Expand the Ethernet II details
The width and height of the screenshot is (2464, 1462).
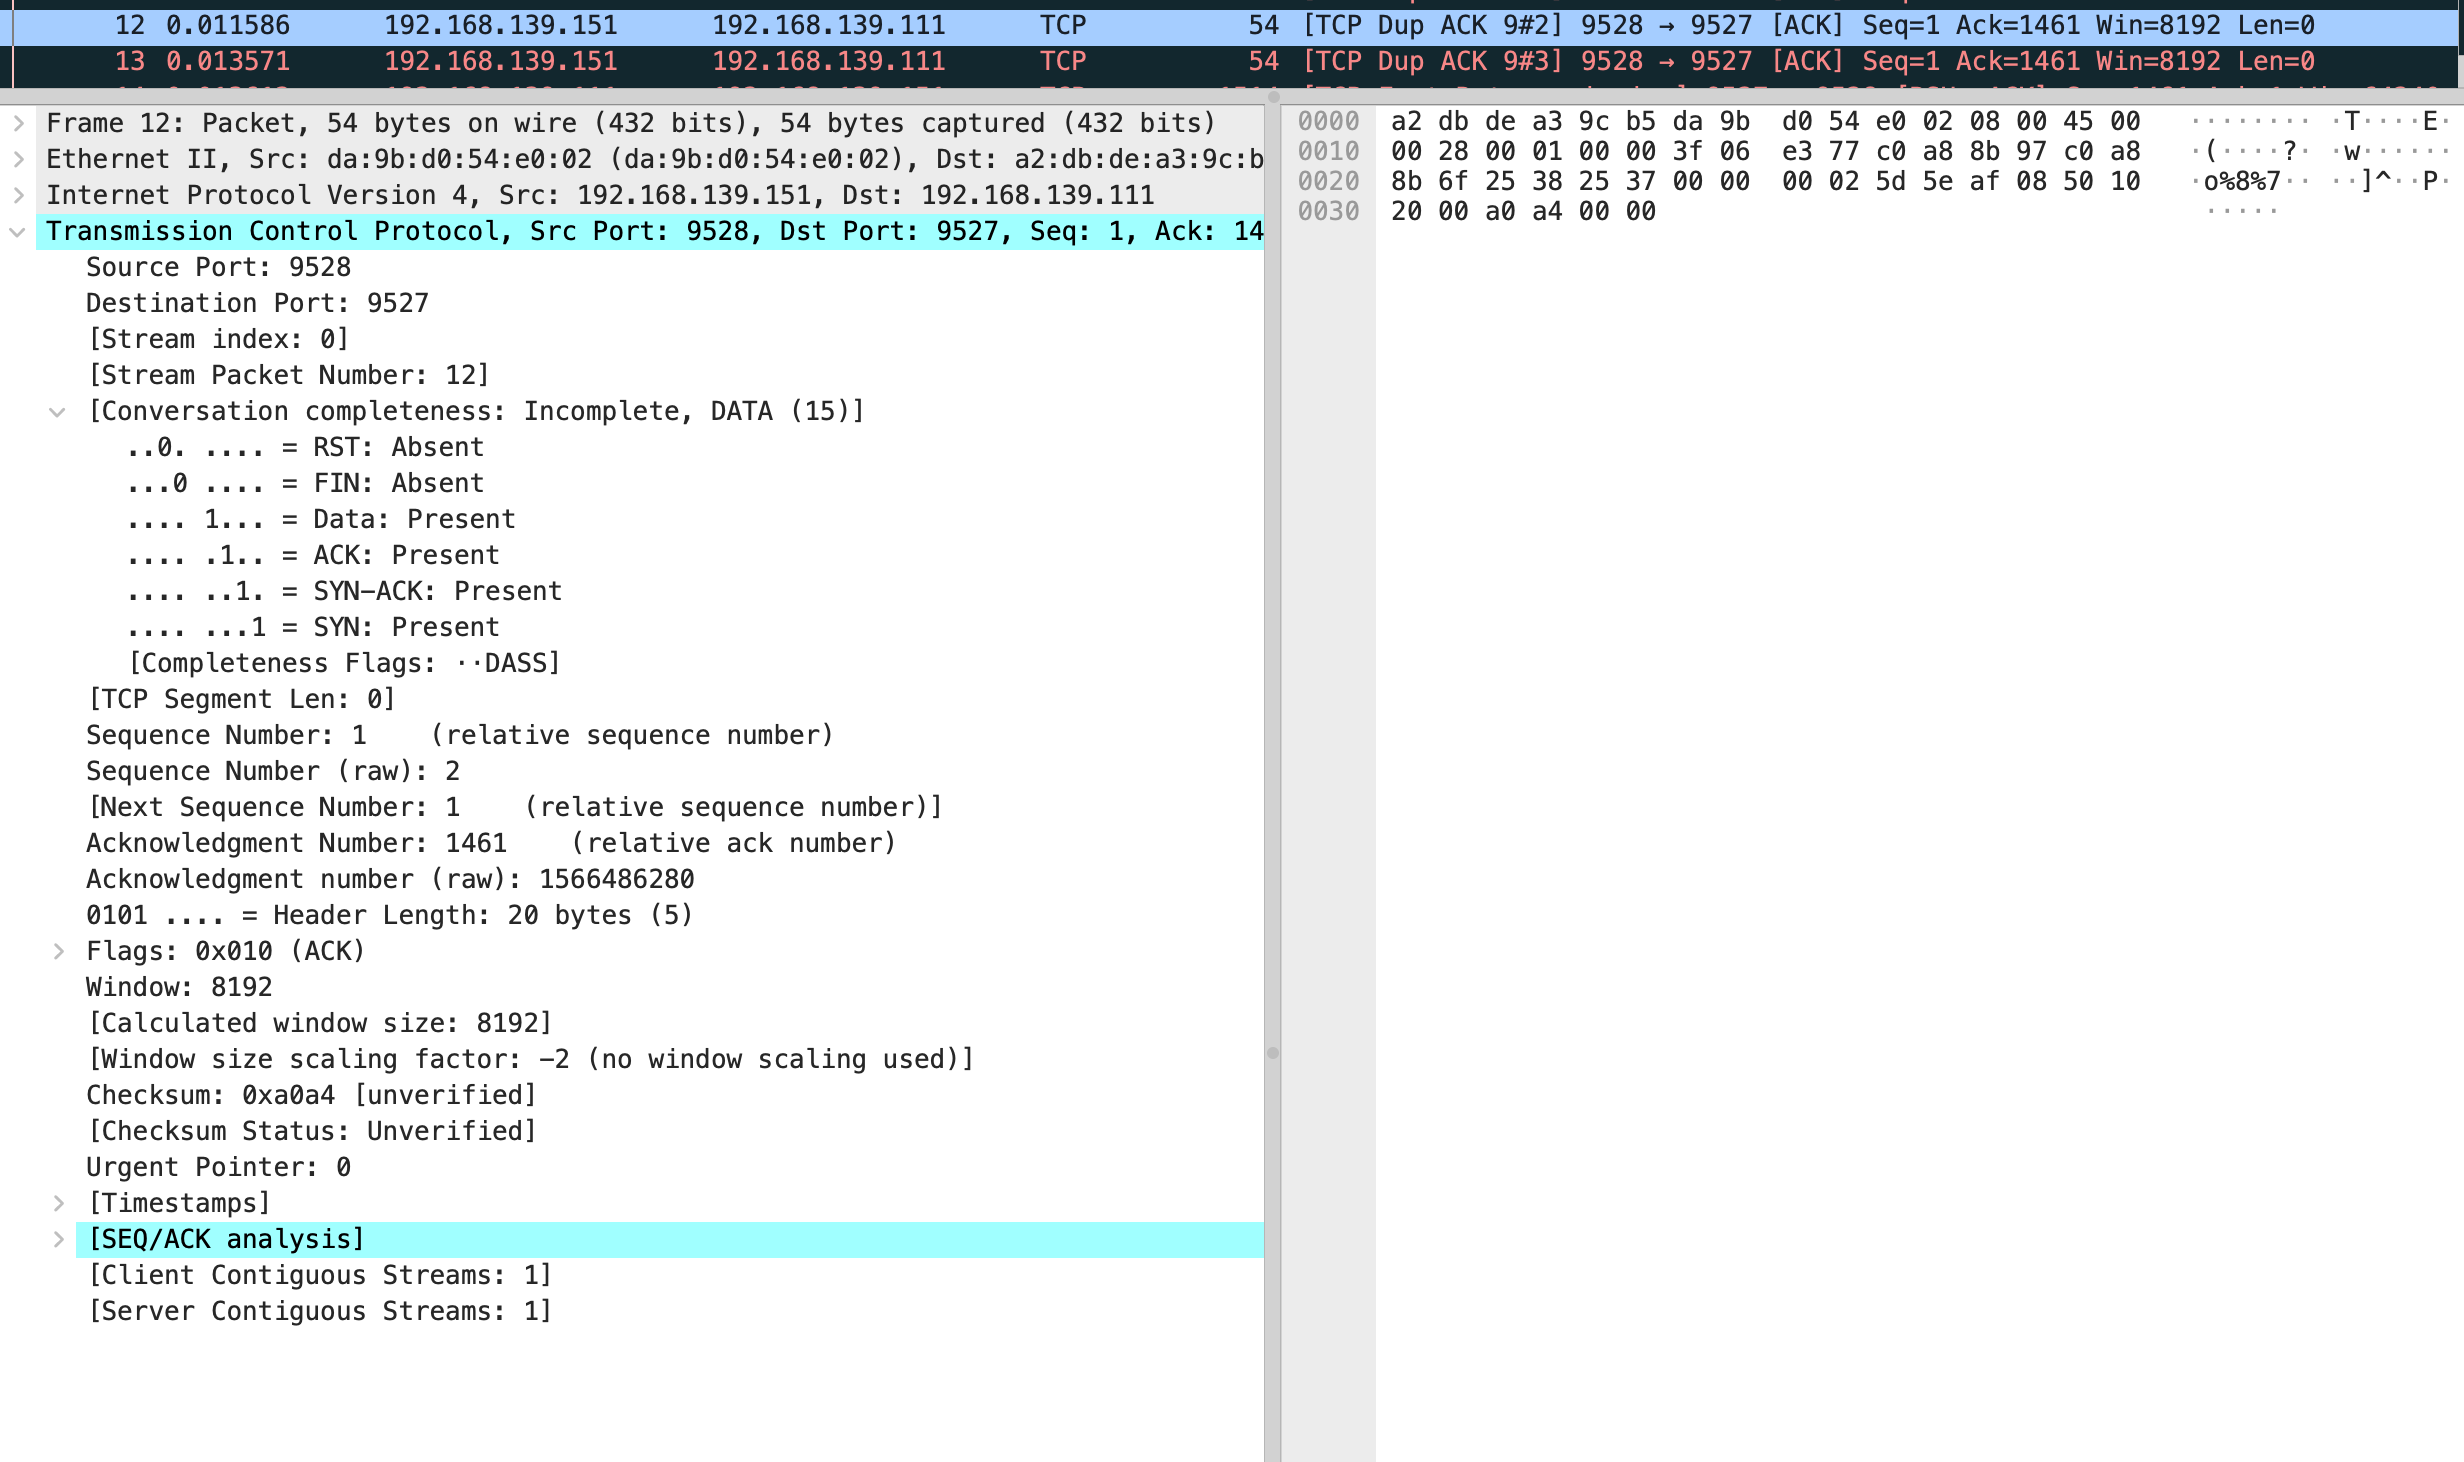point(18,159)
